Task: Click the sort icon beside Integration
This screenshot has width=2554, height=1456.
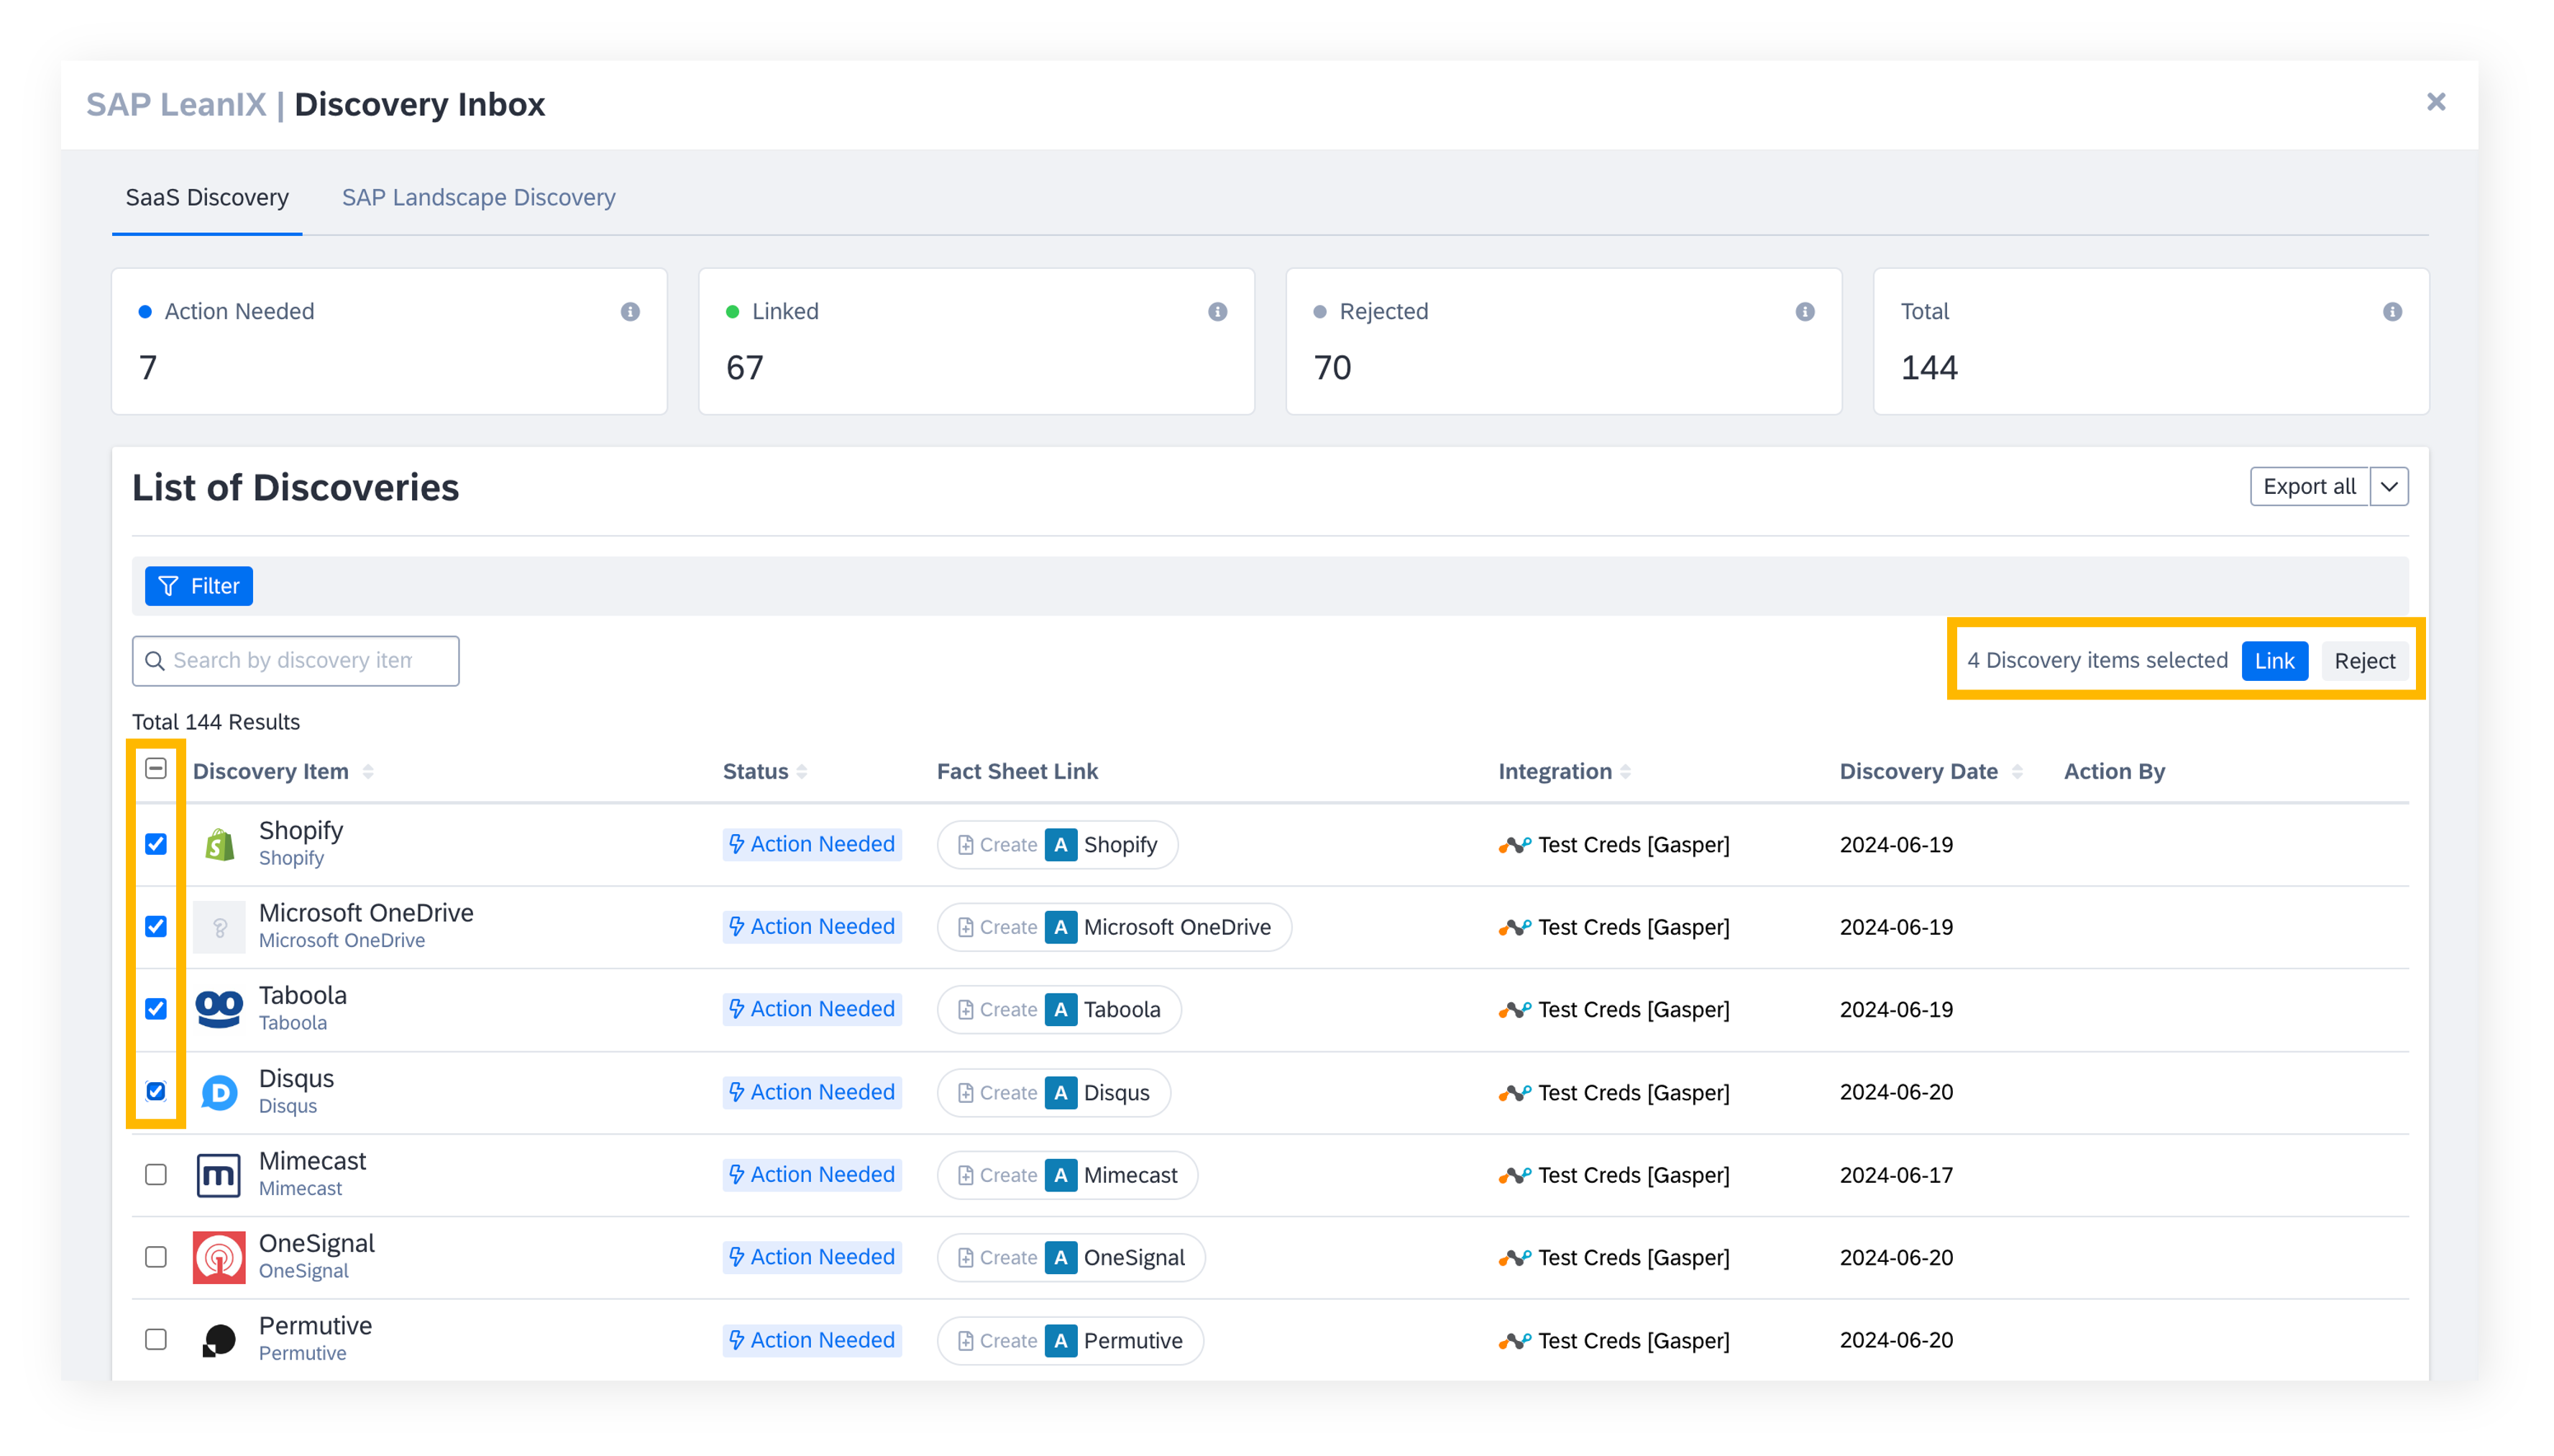Action: pos(1625,771)
